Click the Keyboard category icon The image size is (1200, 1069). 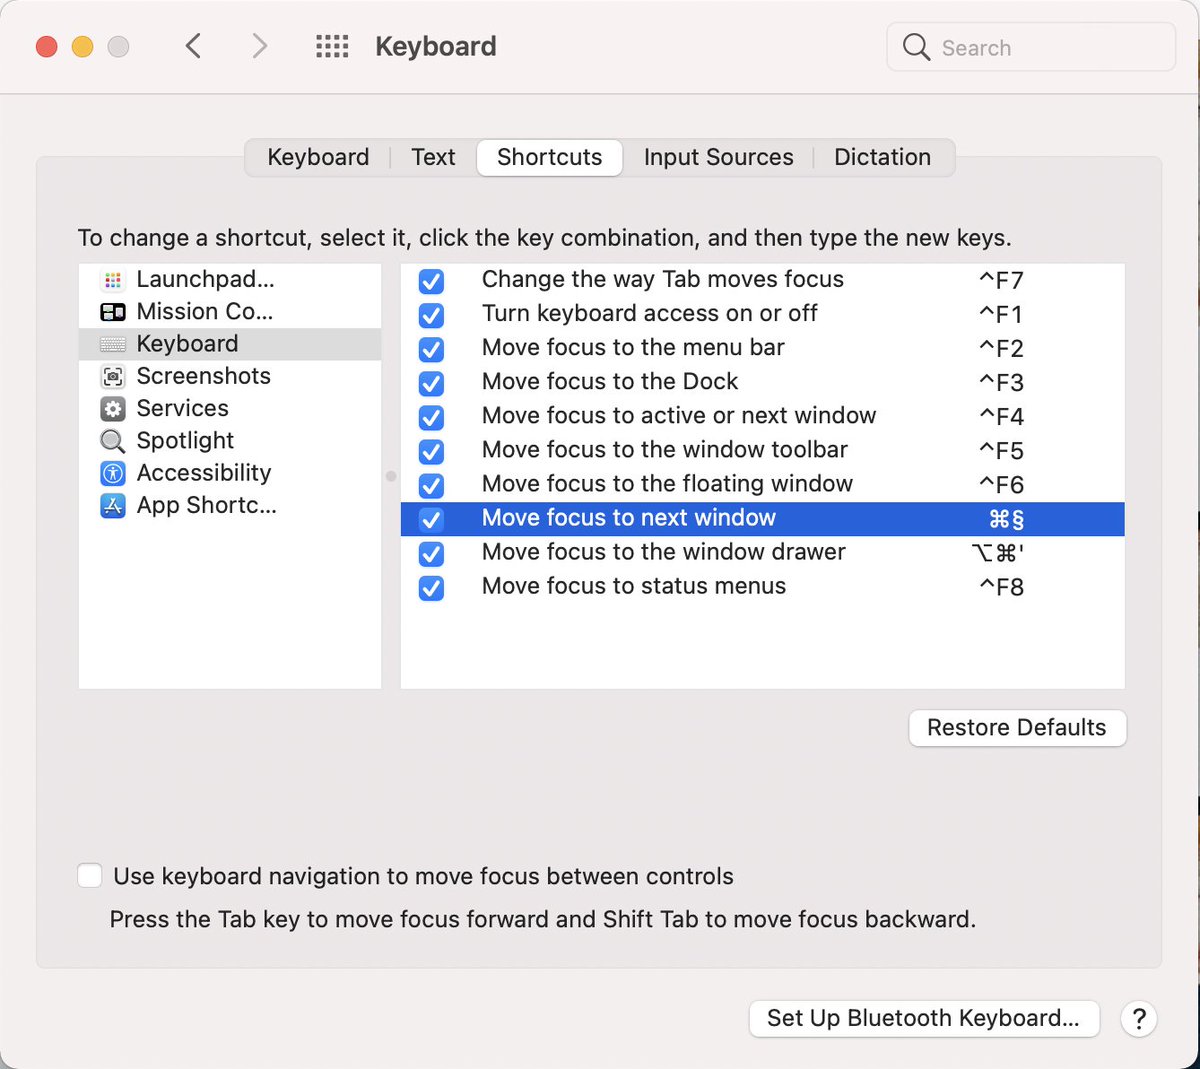click(113, 344)
